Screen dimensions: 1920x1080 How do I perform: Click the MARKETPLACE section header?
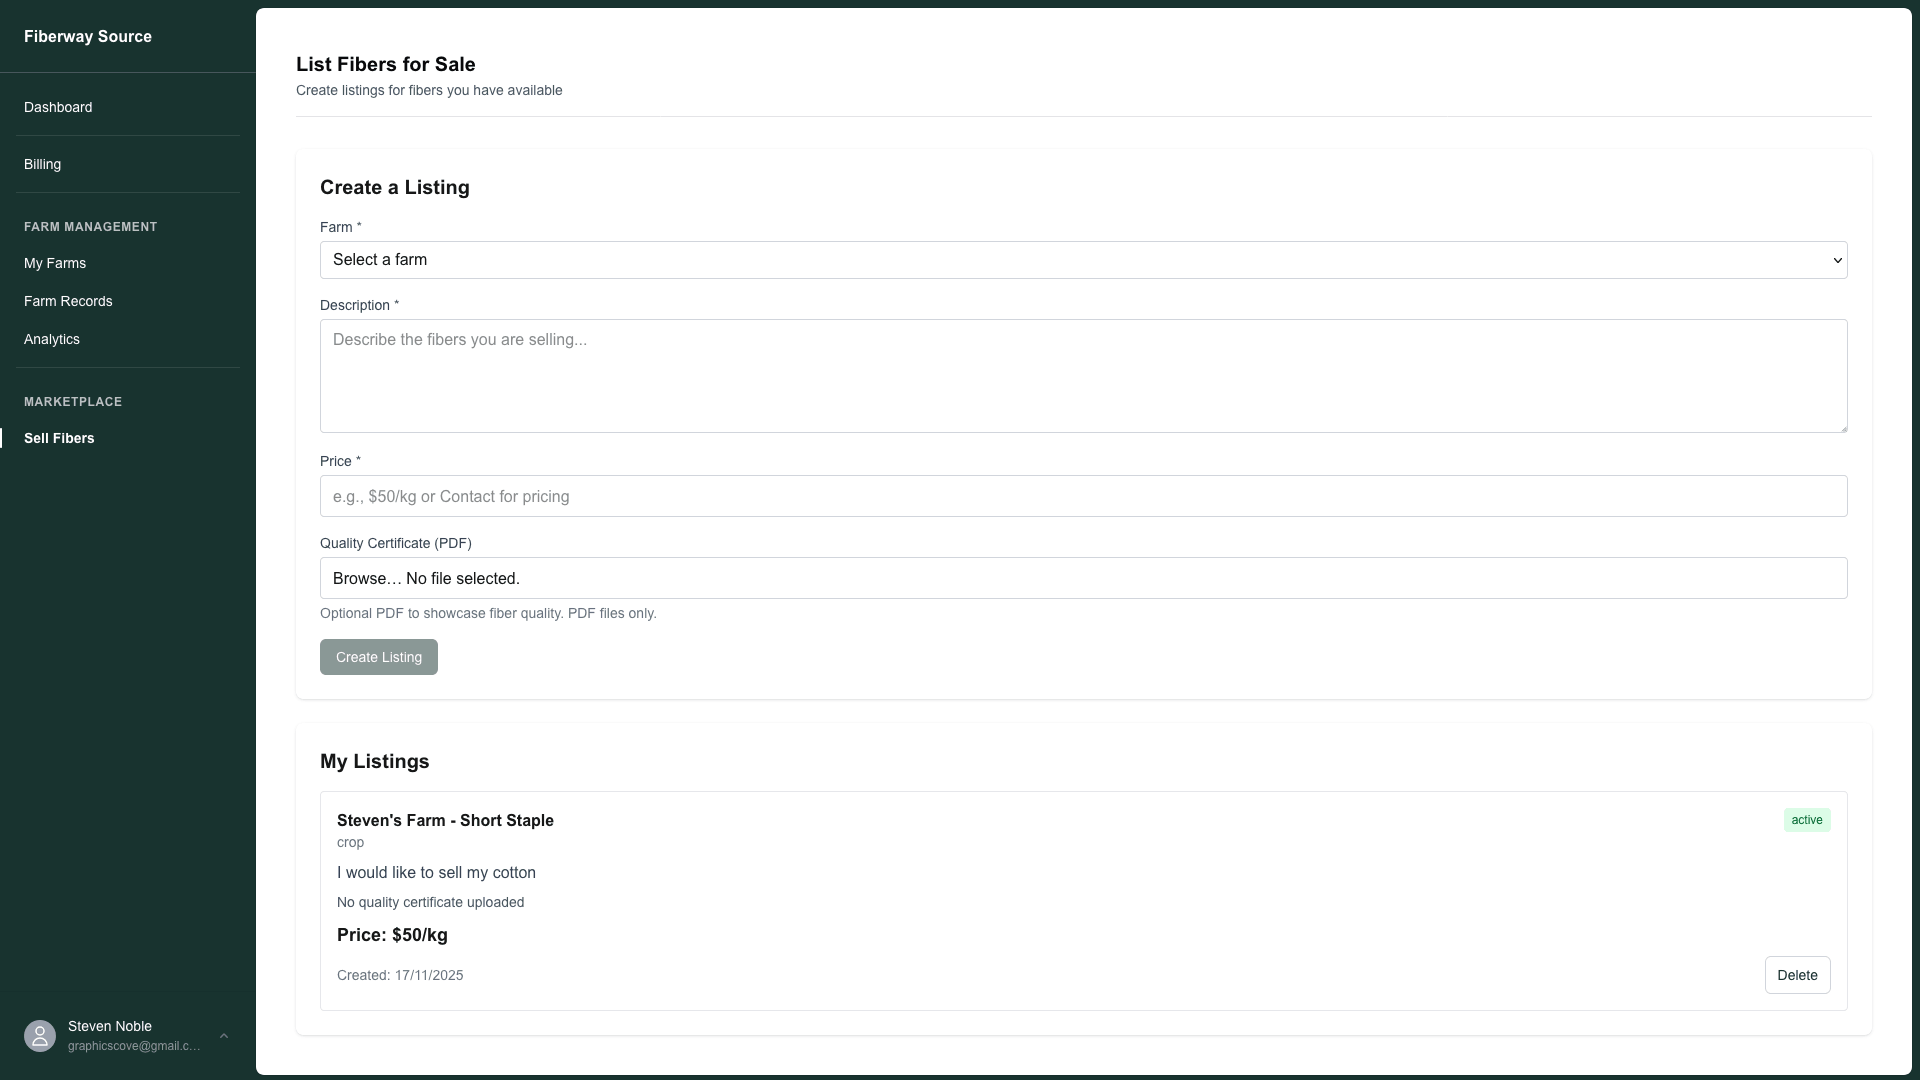coord(73,402)
